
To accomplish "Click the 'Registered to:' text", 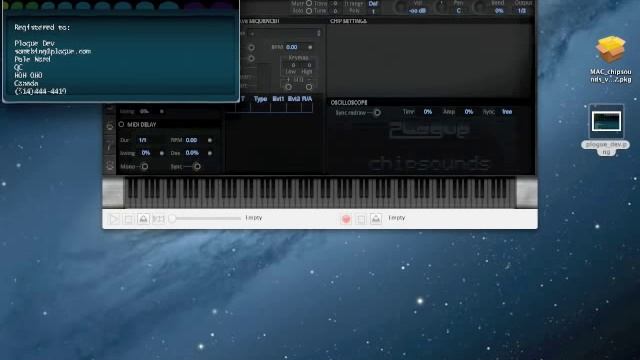I will click(x=42, y=27).
